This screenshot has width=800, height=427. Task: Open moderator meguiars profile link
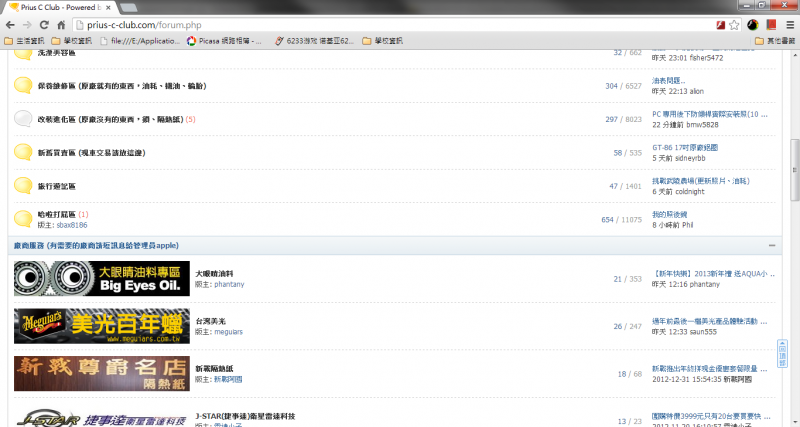click(x=229, y=332)
